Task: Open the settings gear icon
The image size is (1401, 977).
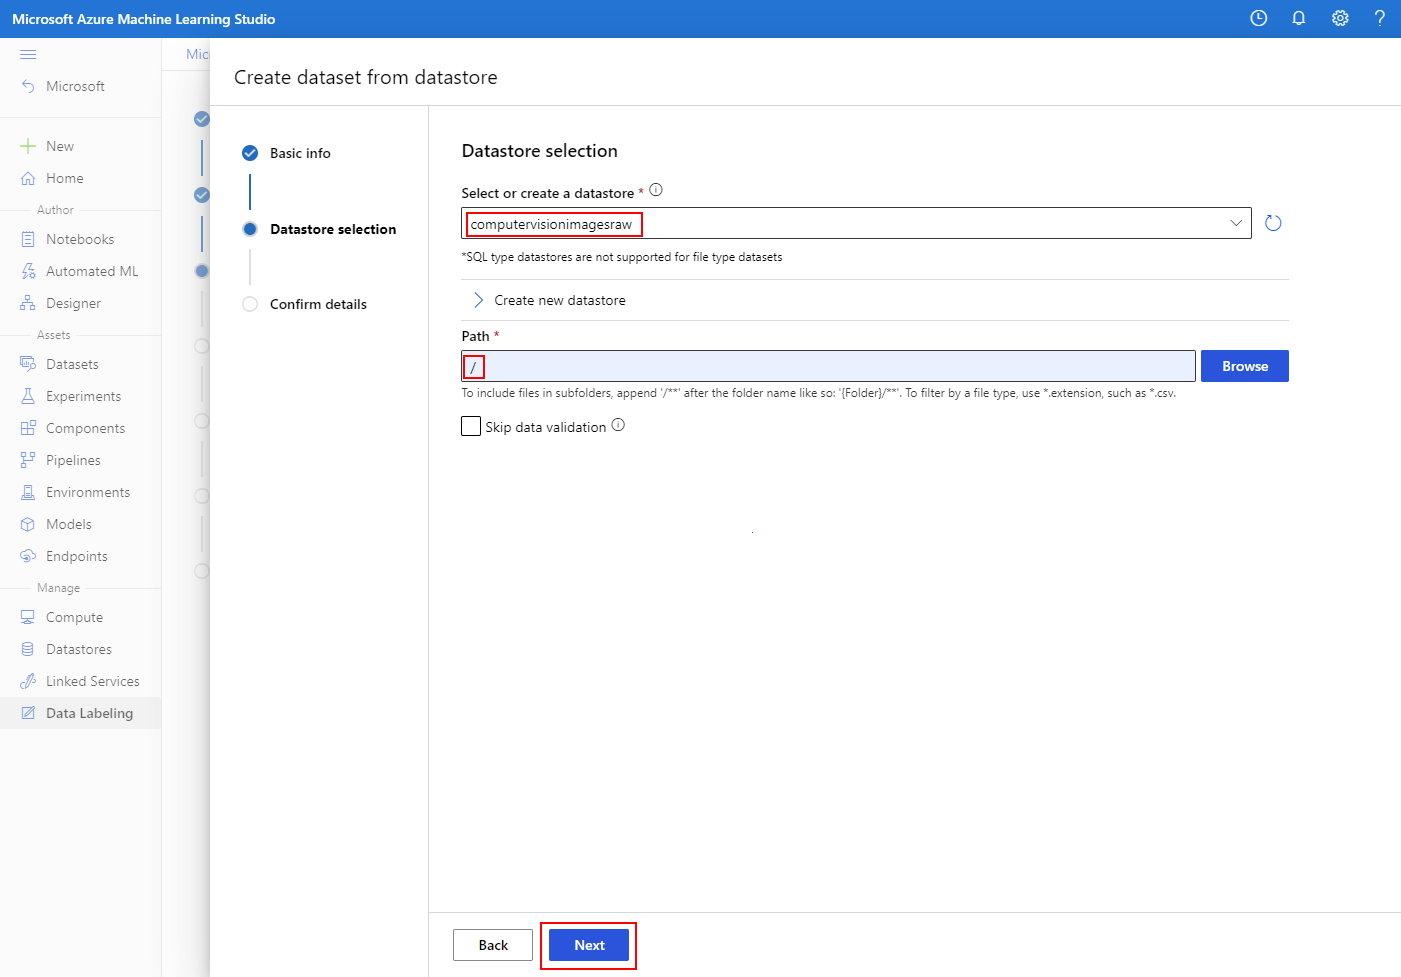Action: (1340, 18)
